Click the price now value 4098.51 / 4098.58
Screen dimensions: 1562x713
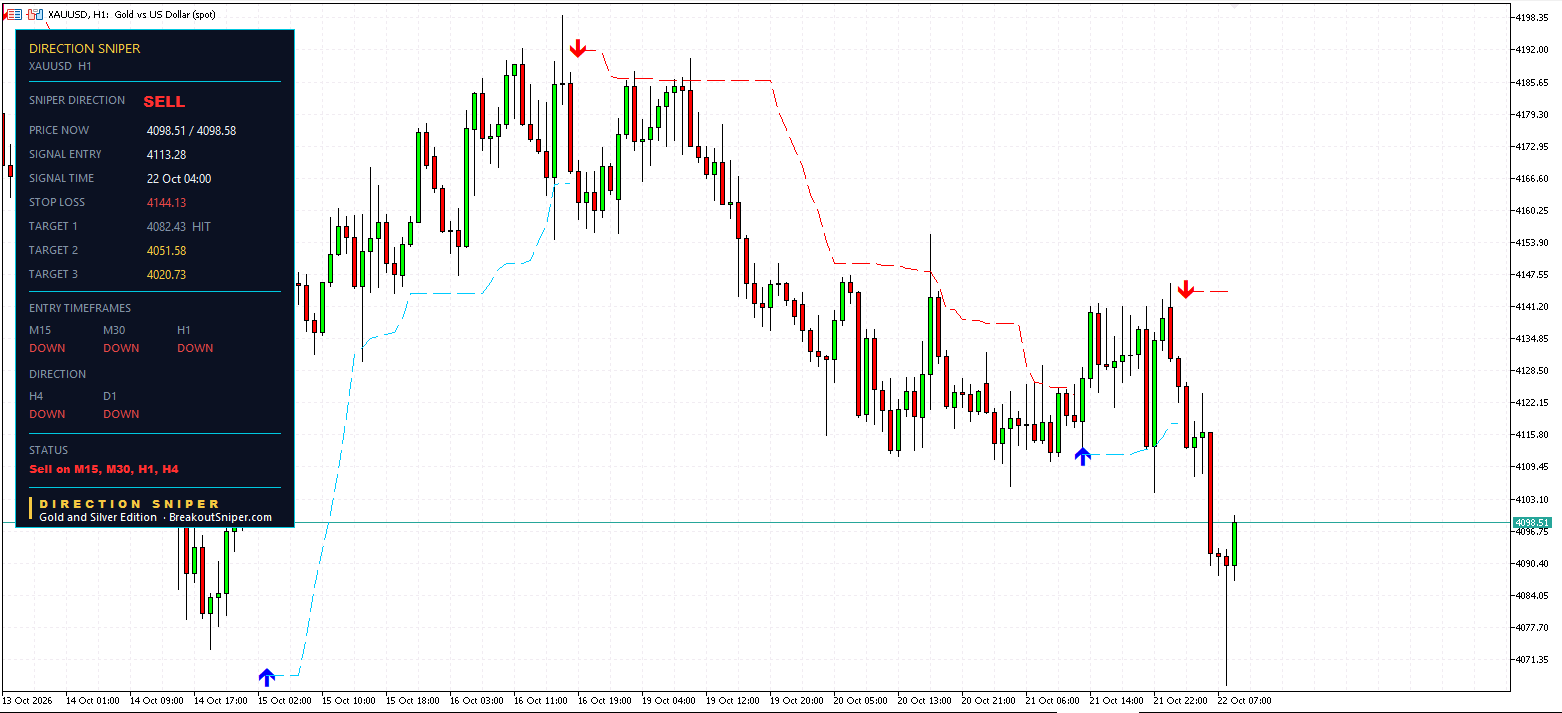[x=191, y=130]
